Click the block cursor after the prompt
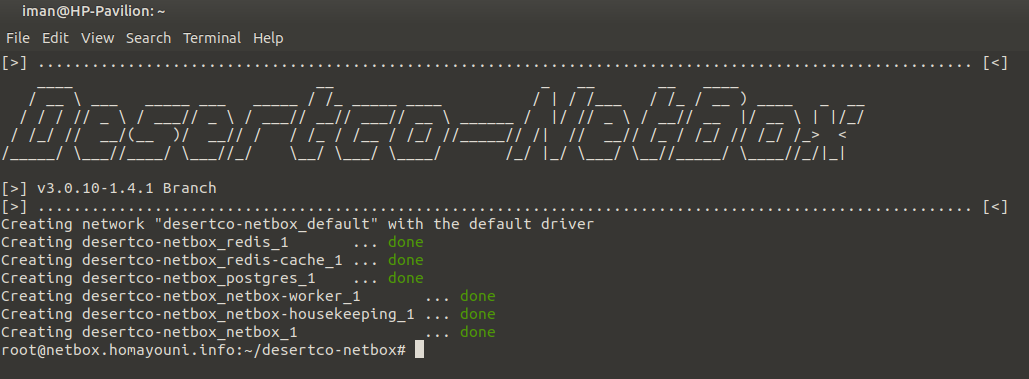The width and height of the screenshot is (1029, 379). (419, 349)
